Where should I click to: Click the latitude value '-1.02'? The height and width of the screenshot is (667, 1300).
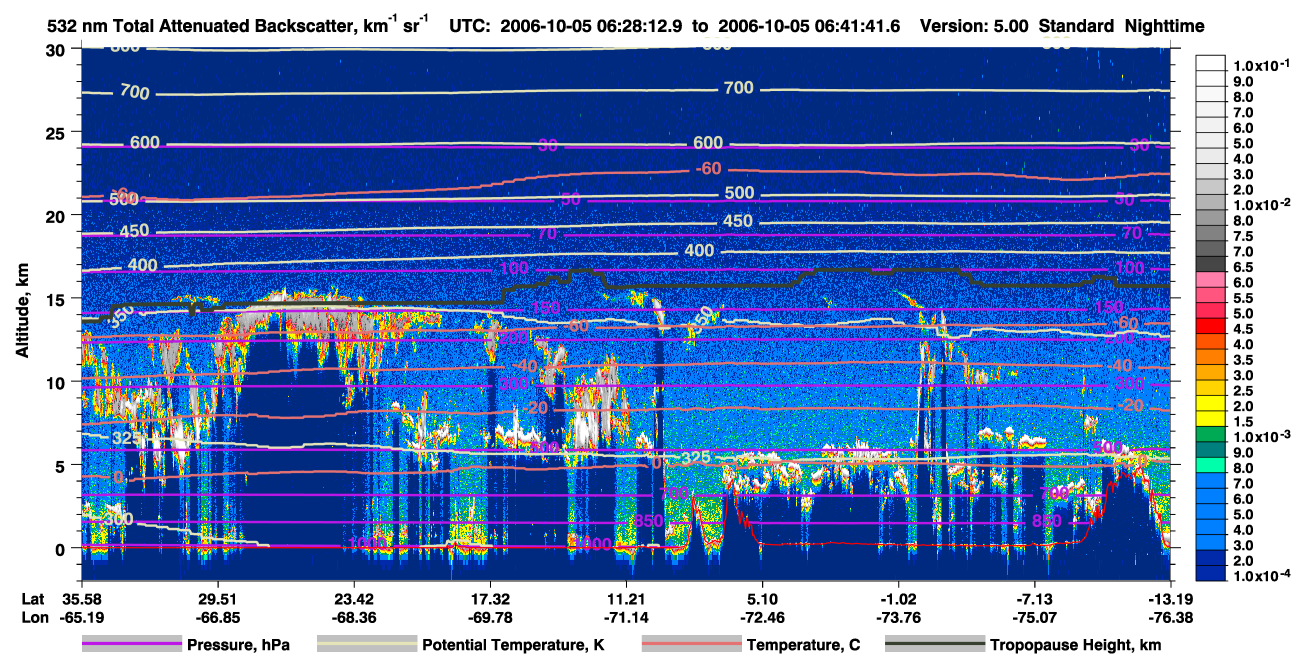tap(899, 598)
